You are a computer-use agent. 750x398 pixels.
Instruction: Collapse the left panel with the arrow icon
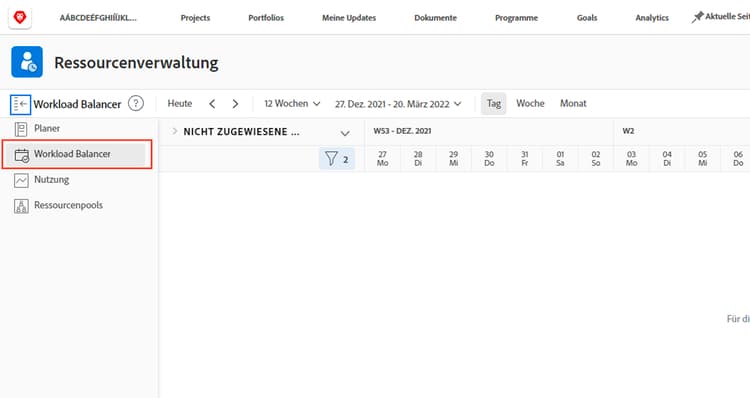coord(21,104)
